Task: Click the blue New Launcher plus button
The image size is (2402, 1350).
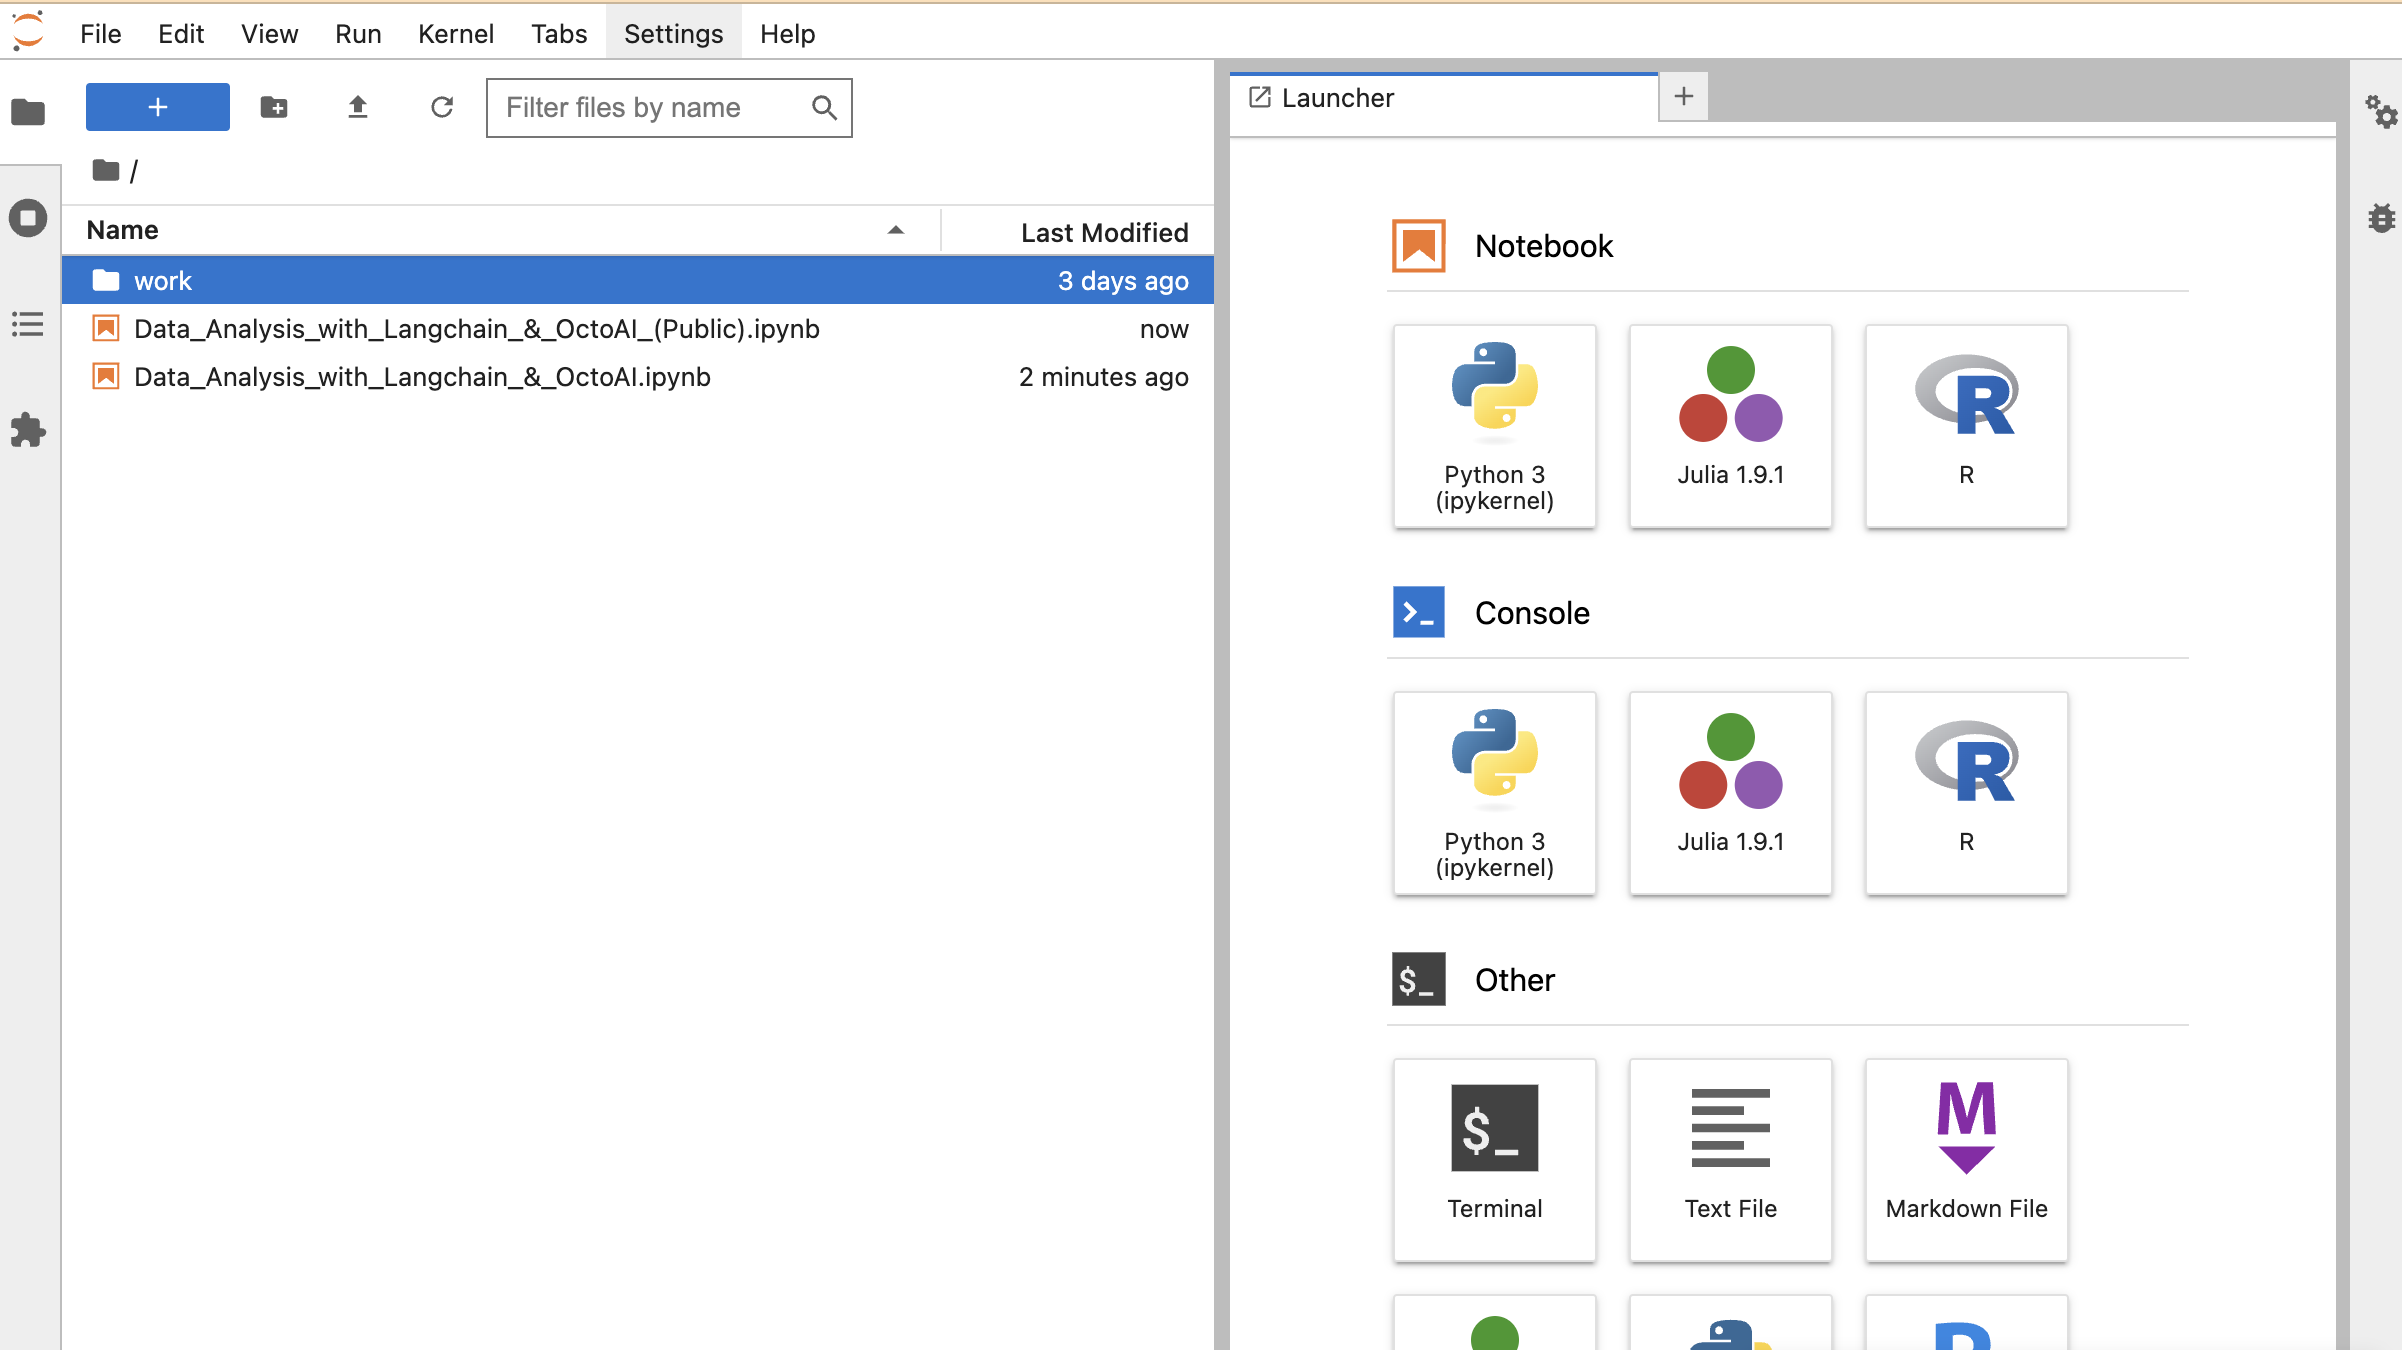Action: pyautogui.click(x=158, y=107)
